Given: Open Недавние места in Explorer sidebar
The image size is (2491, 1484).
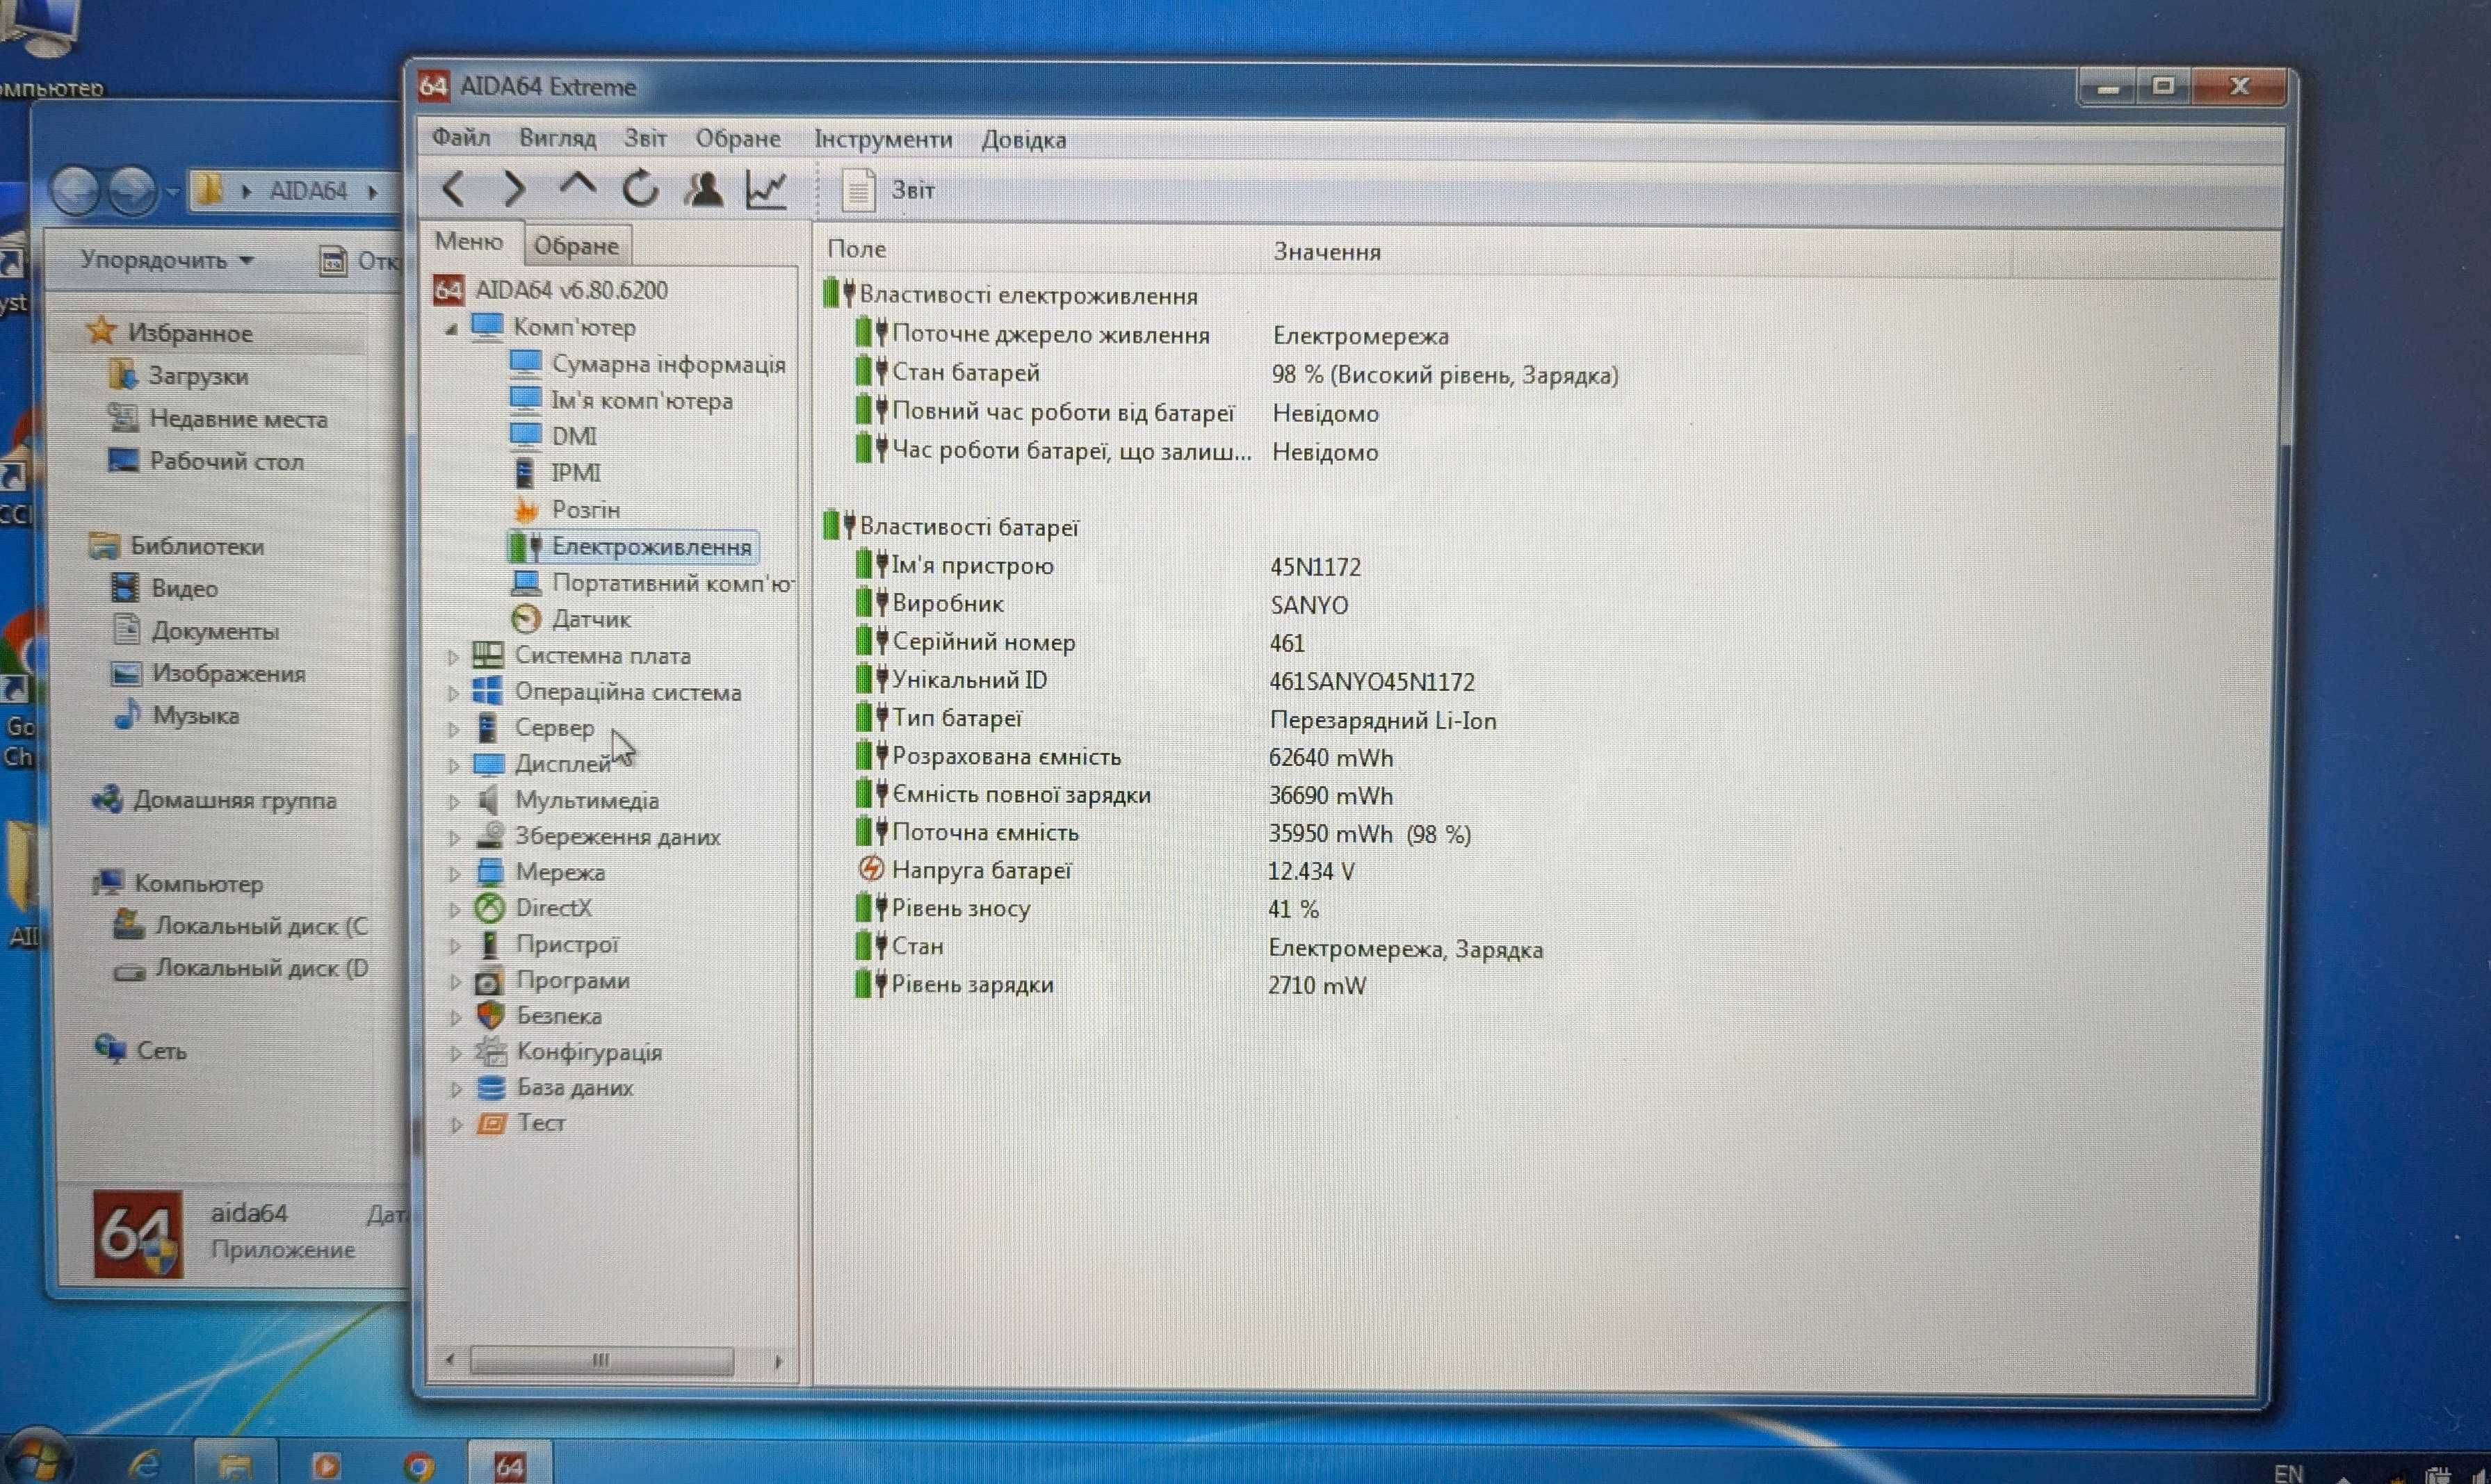Looking at the screenshot, I should [217, 419].
